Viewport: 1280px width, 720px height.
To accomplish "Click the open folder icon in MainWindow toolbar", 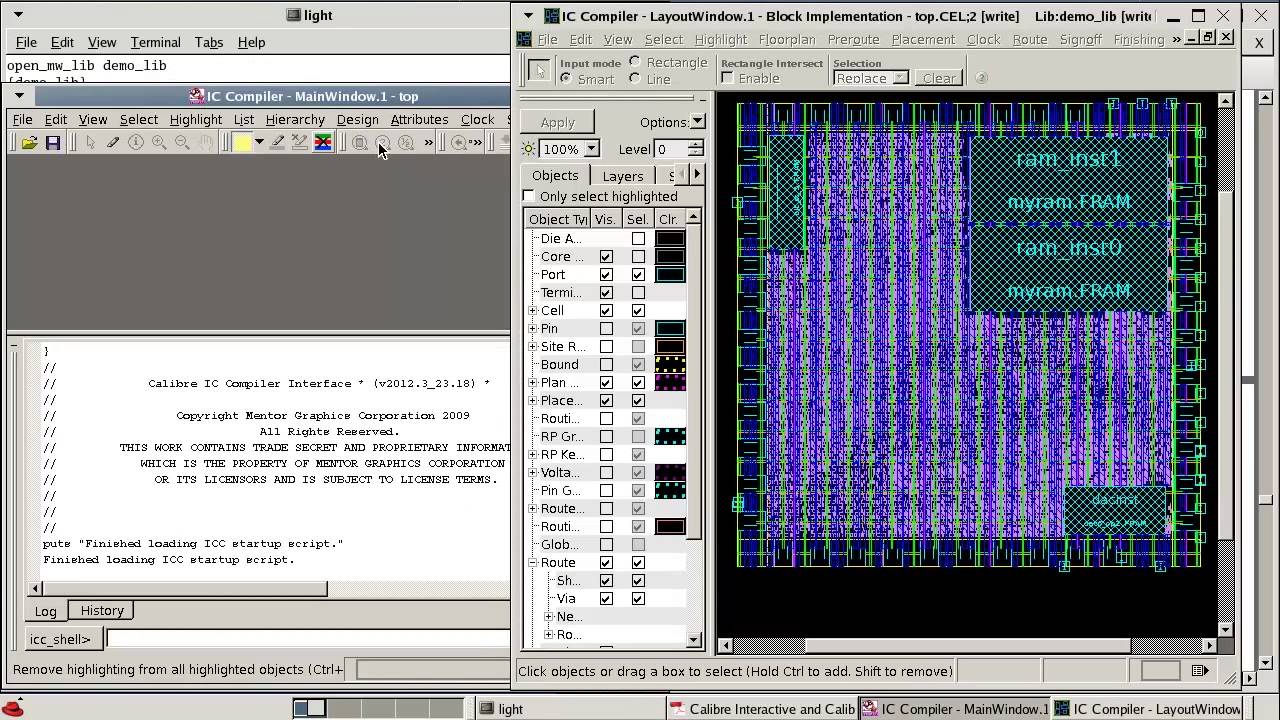I will coord(29,143).
